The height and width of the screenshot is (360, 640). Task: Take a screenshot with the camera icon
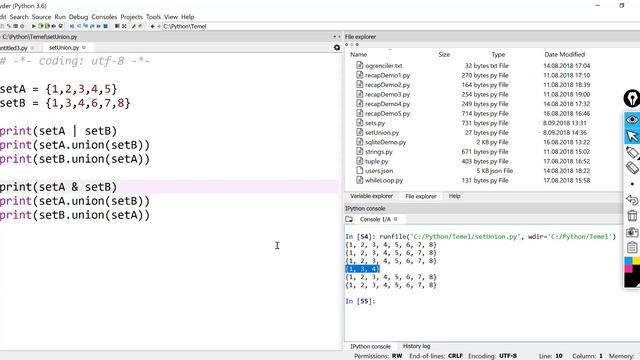pos(632,232)
